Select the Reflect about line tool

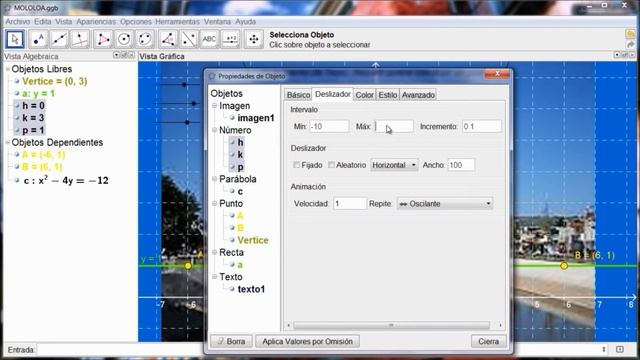point(189,39)
